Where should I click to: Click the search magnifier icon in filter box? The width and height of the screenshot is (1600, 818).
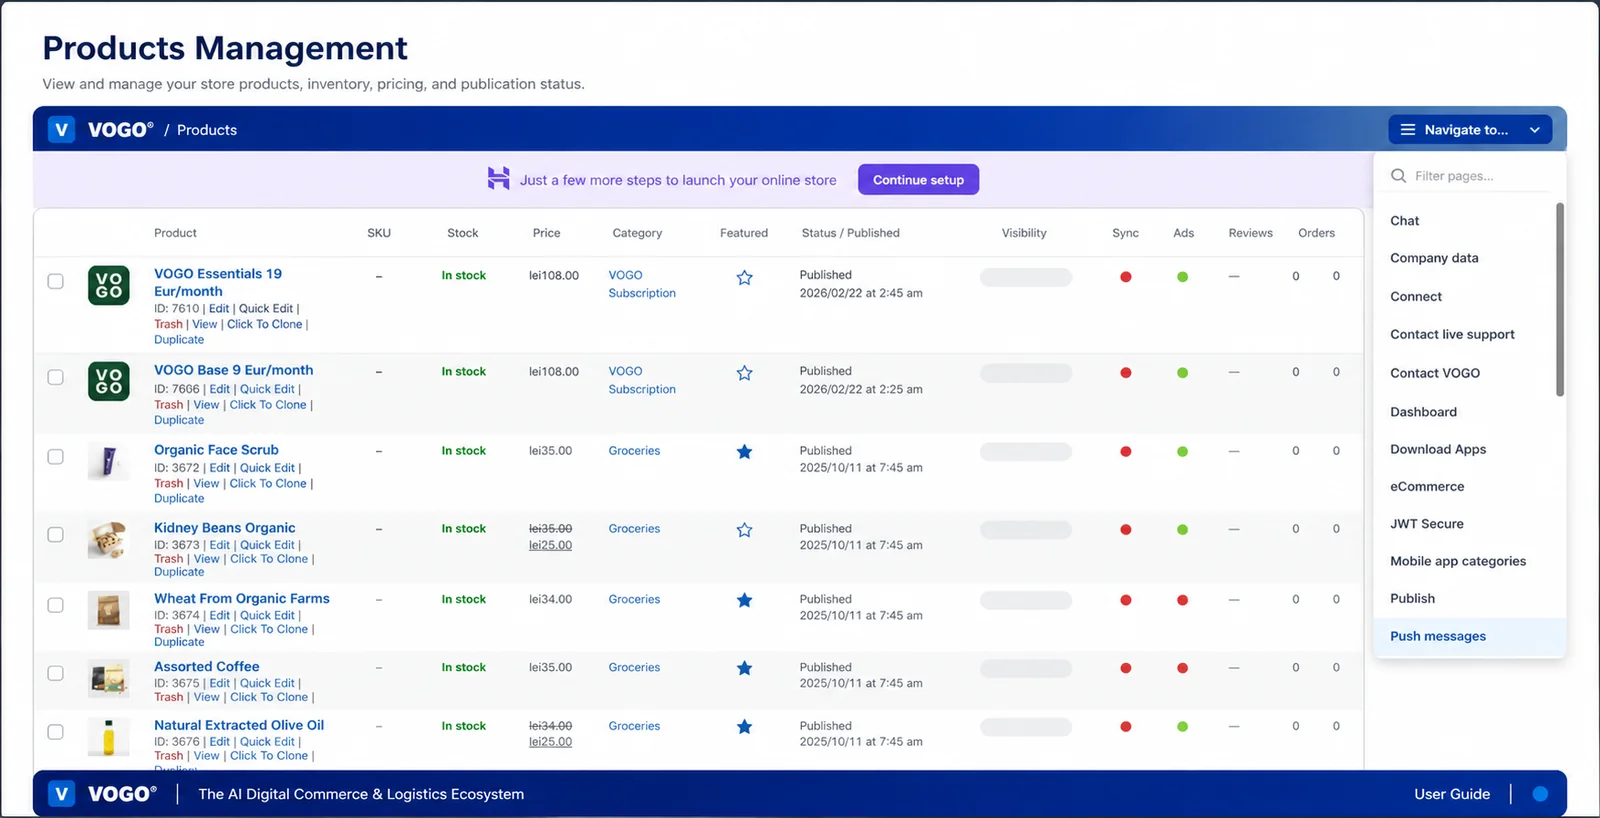(x=1398, y=176)
